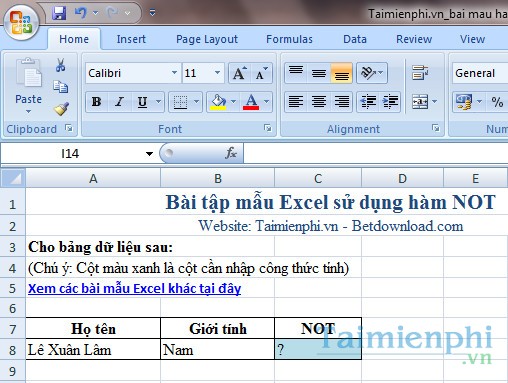Open the Office Button menu
508x383 pixels.
click(x=21, y=23)
